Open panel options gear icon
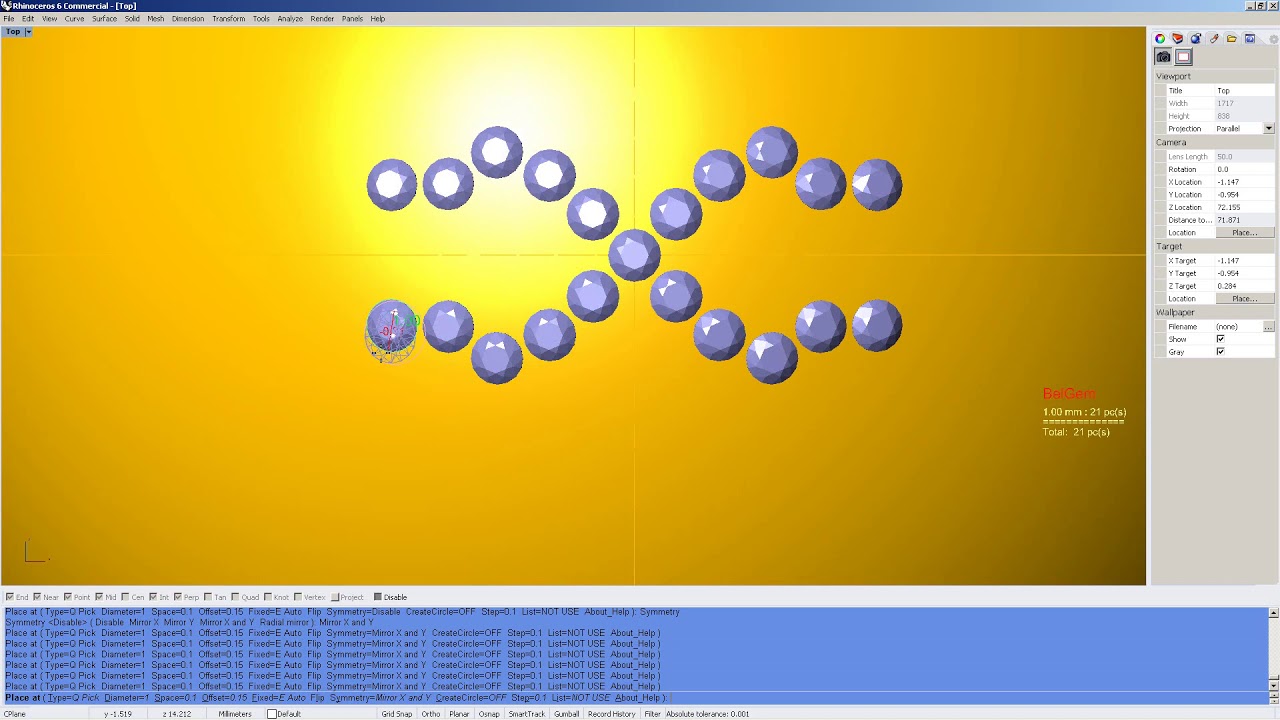Screen dimensions: 1280x720 1273,39
